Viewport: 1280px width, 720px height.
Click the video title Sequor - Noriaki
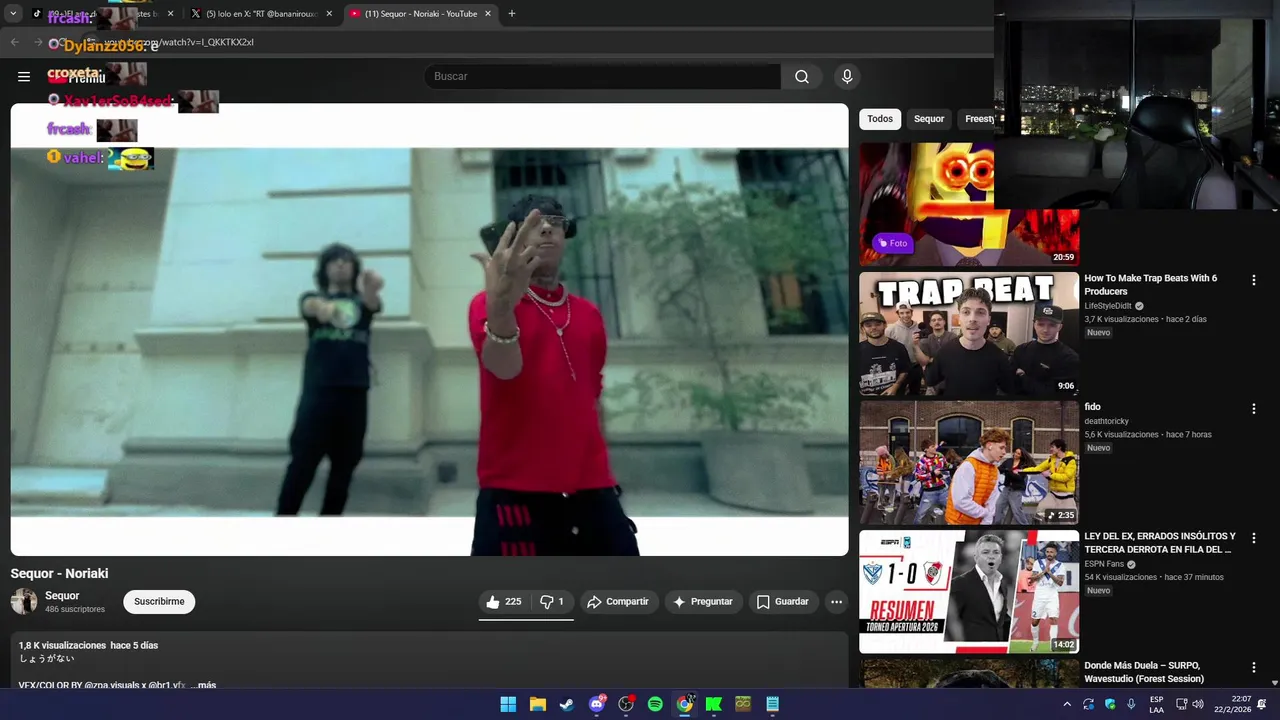(x=59, y=574)
